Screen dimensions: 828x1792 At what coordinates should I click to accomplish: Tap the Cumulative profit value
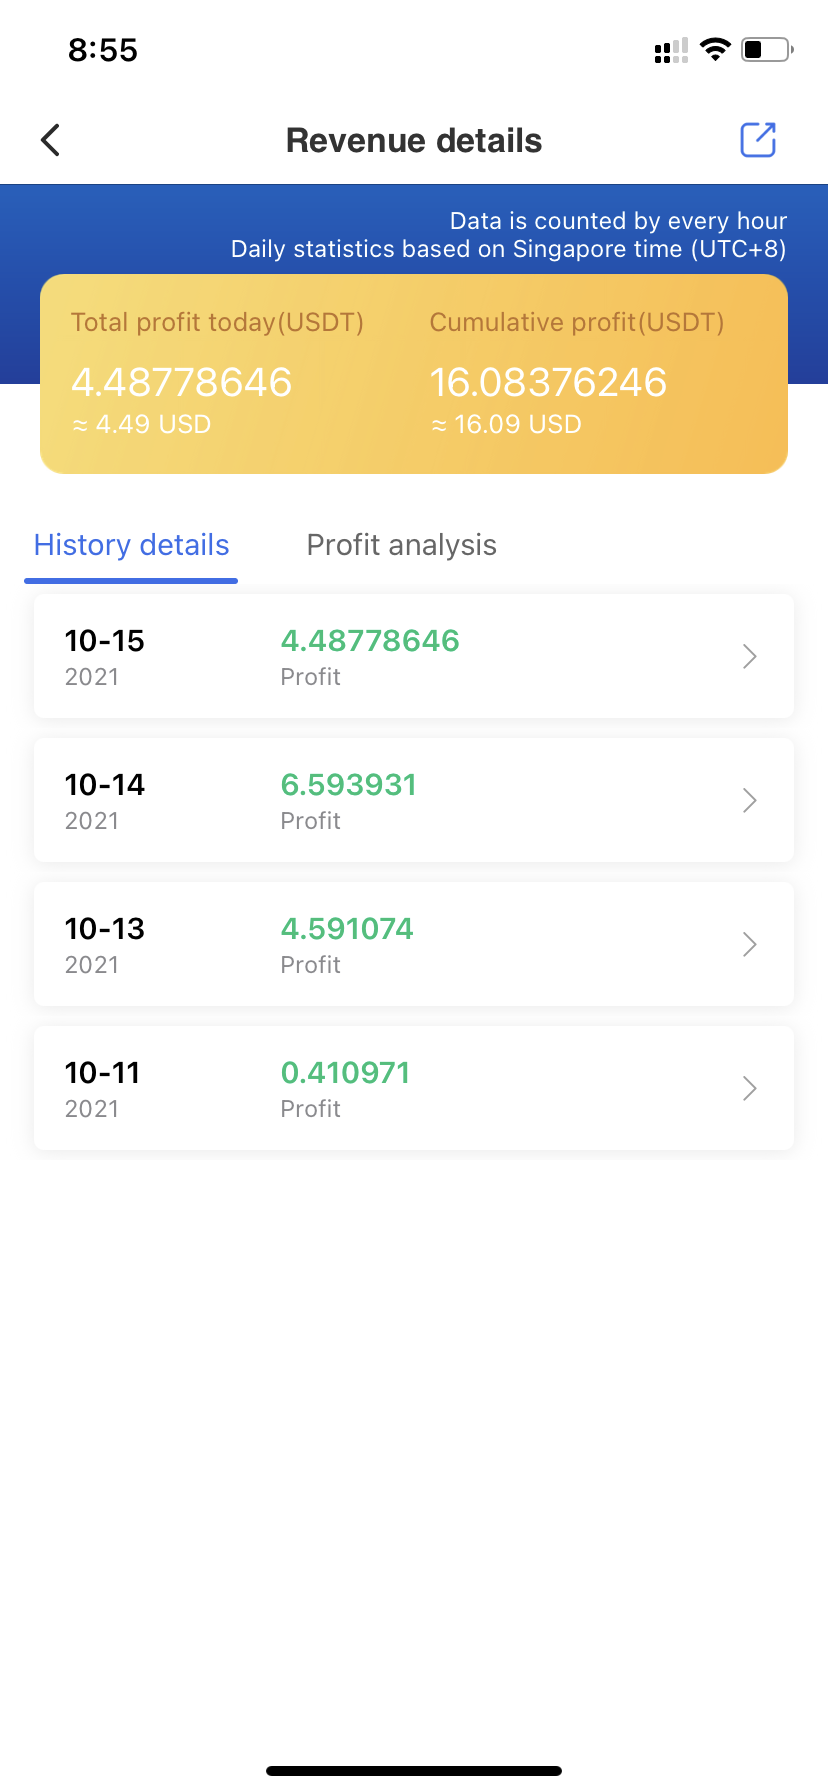[548, 382]
